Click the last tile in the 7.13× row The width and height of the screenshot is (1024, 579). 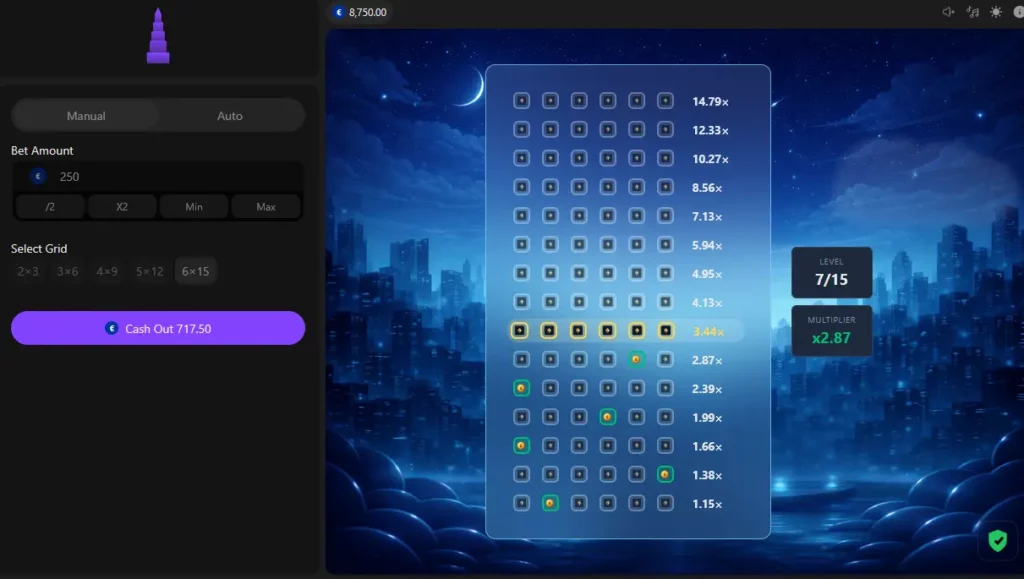coord(665,215)
